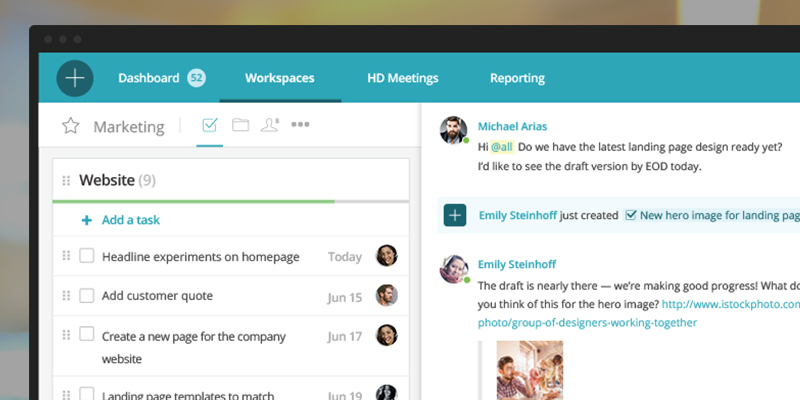The width and height of the screenshot is (800, 400).
Task: Open the three-dot more options menu
Action: tap(300, 125)
